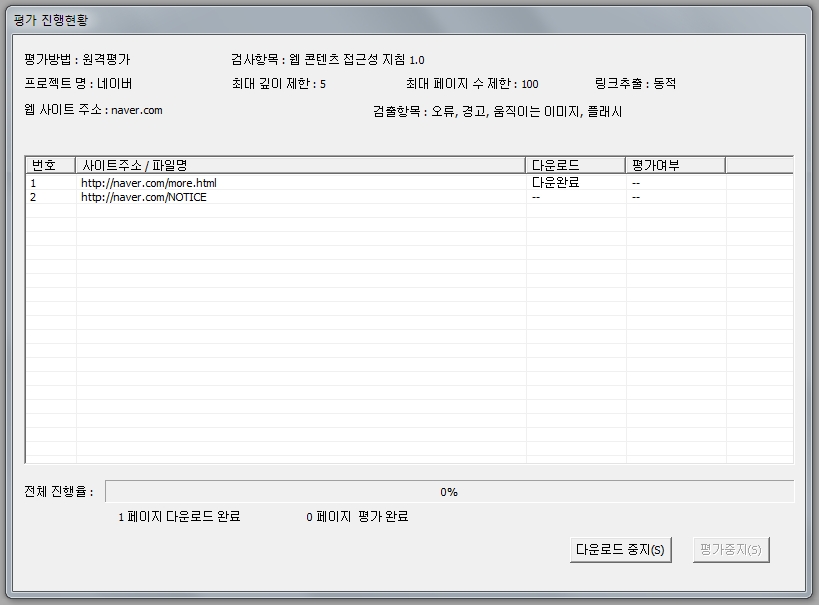
Task: Click the 1 페이지 다운로드 완료 status text
Action: click(x=179, y=517)
